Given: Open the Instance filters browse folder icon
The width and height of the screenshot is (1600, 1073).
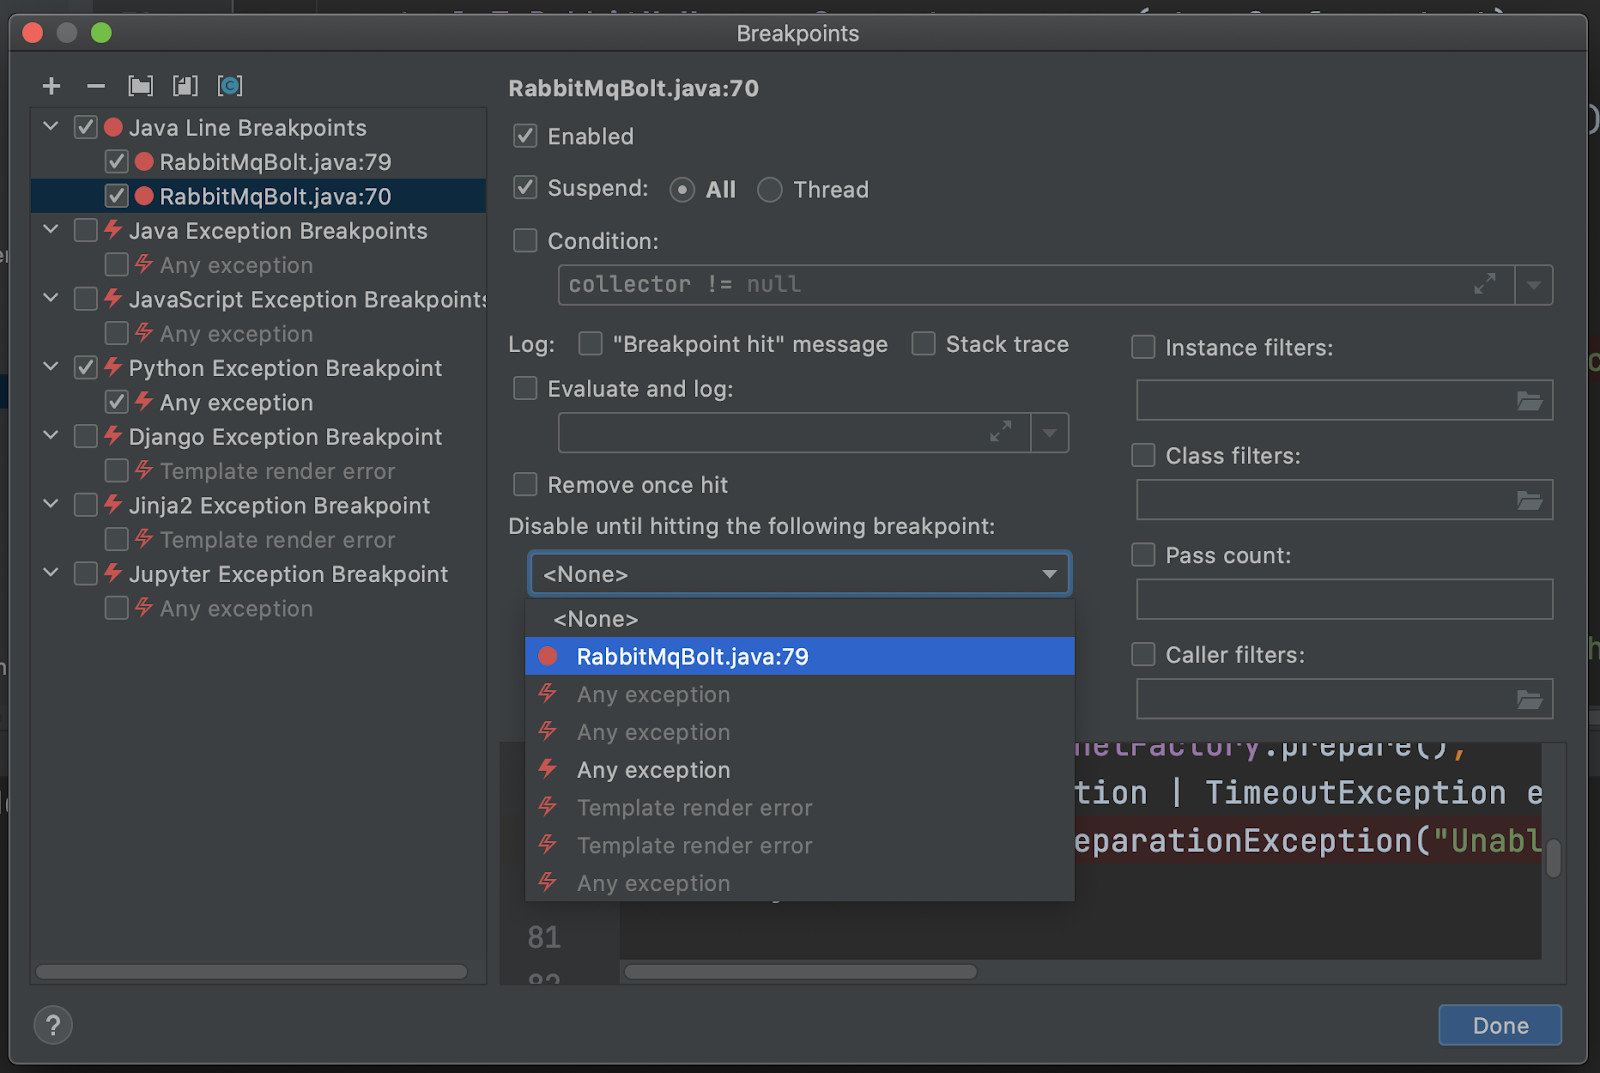Looking at the screenshot, I should coord(1529,401).
